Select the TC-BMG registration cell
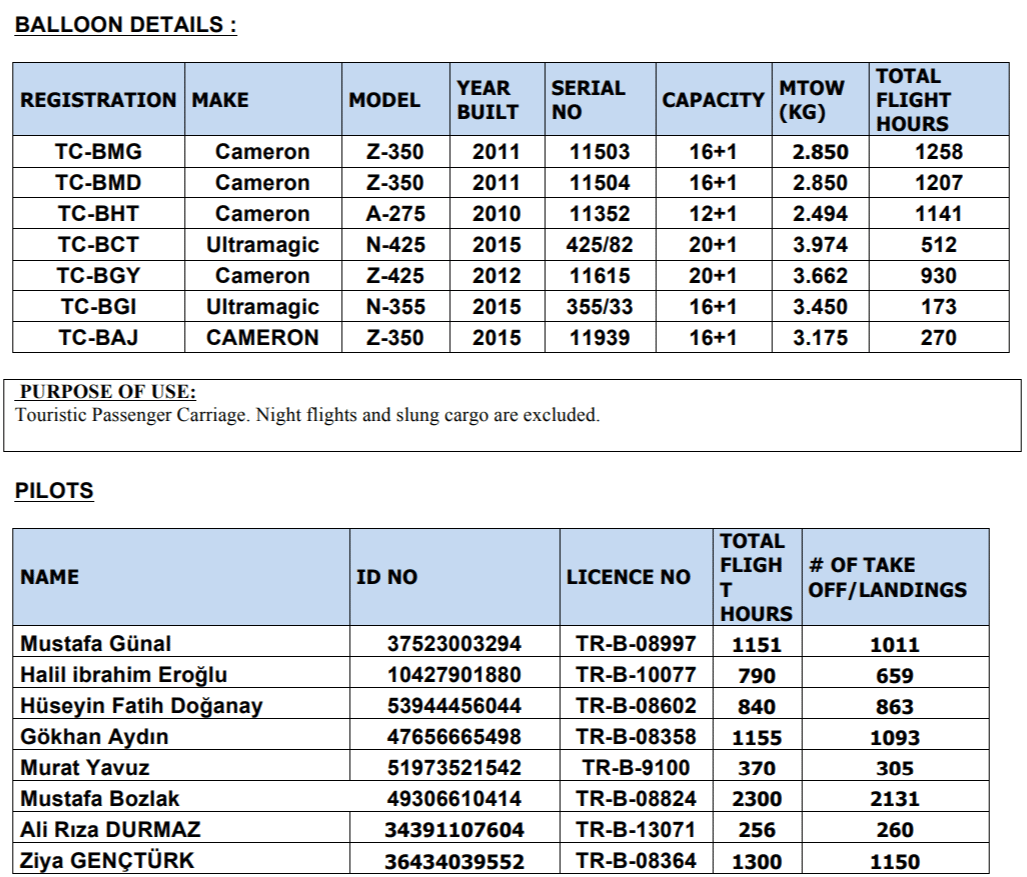Image resolution: width=1027 pixels, height=877 pixels. [x=98, y=152]
